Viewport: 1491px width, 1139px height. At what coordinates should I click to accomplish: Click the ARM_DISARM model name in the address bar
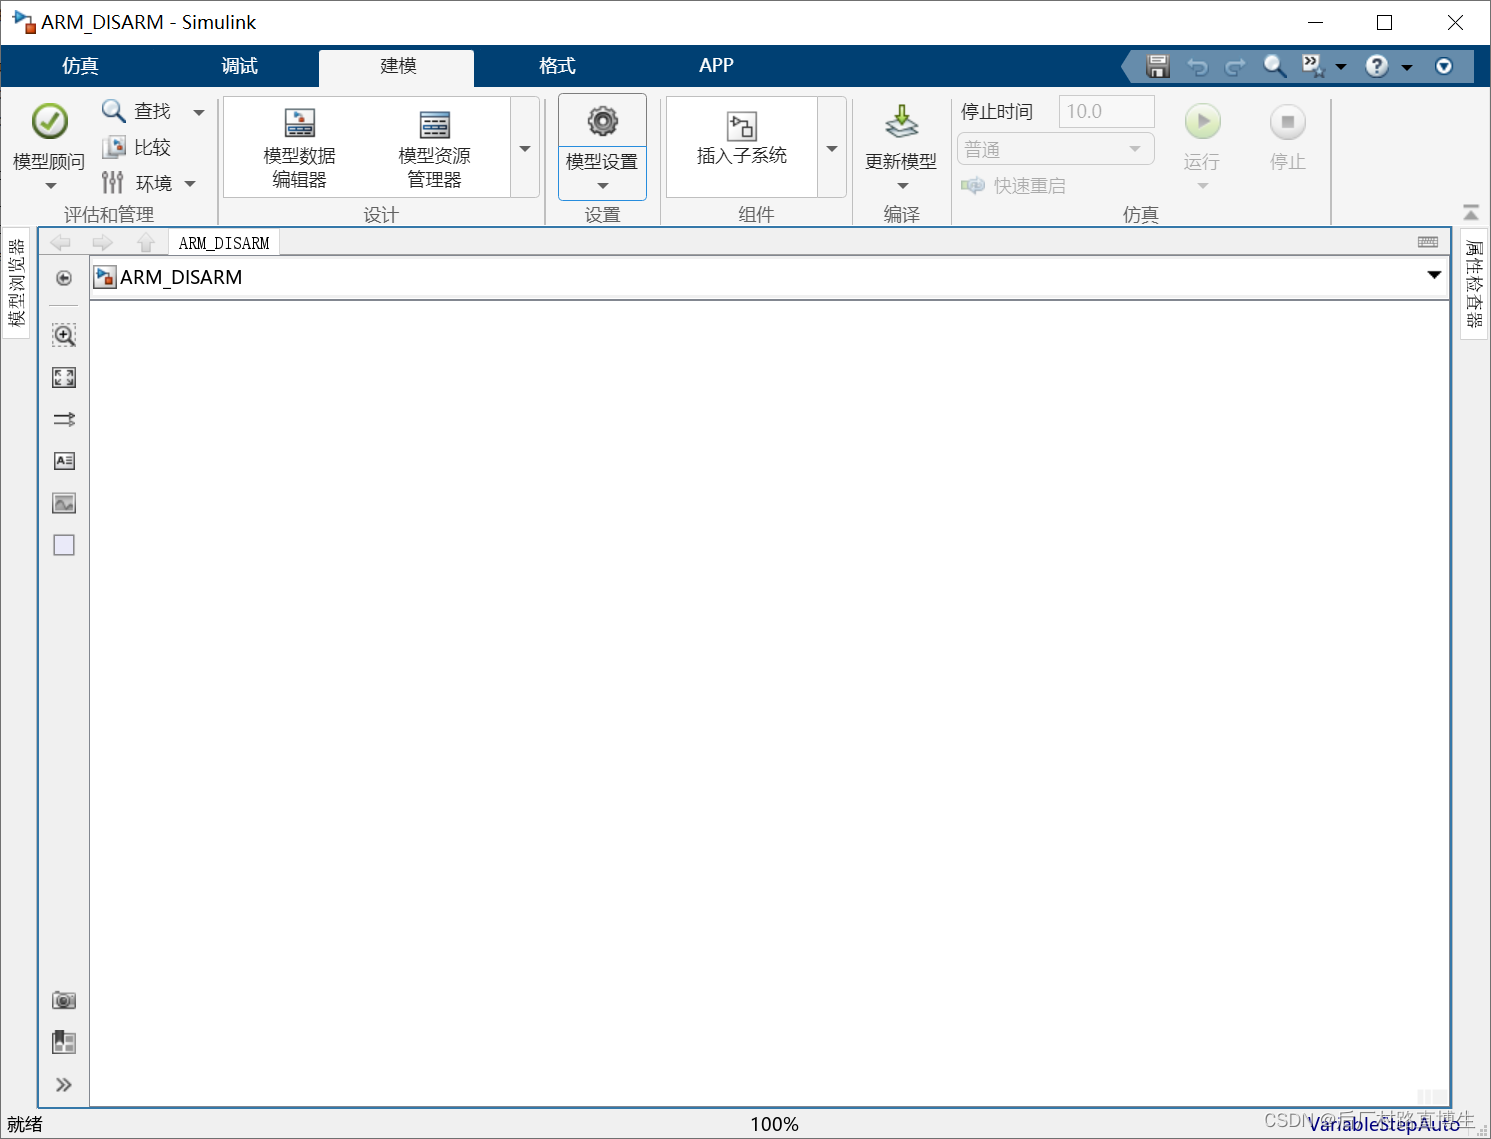[181, 277]
